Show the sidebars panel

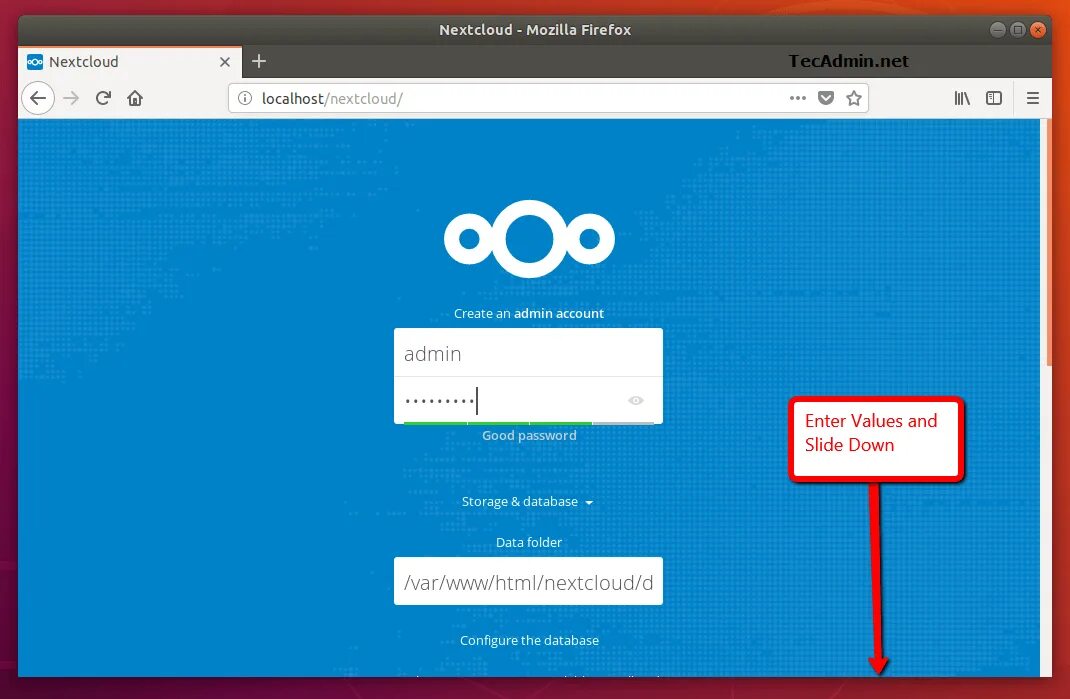pyautogui.click(x=994, y=98)
